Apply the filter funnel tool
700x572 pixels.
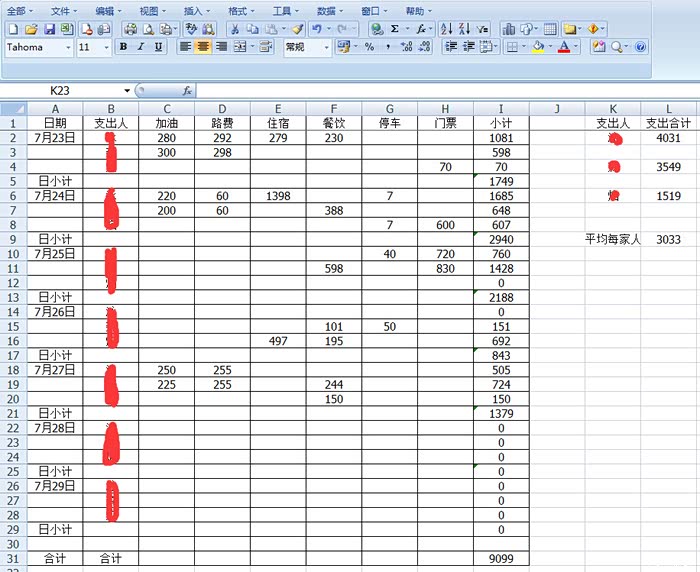pos(482,29)
